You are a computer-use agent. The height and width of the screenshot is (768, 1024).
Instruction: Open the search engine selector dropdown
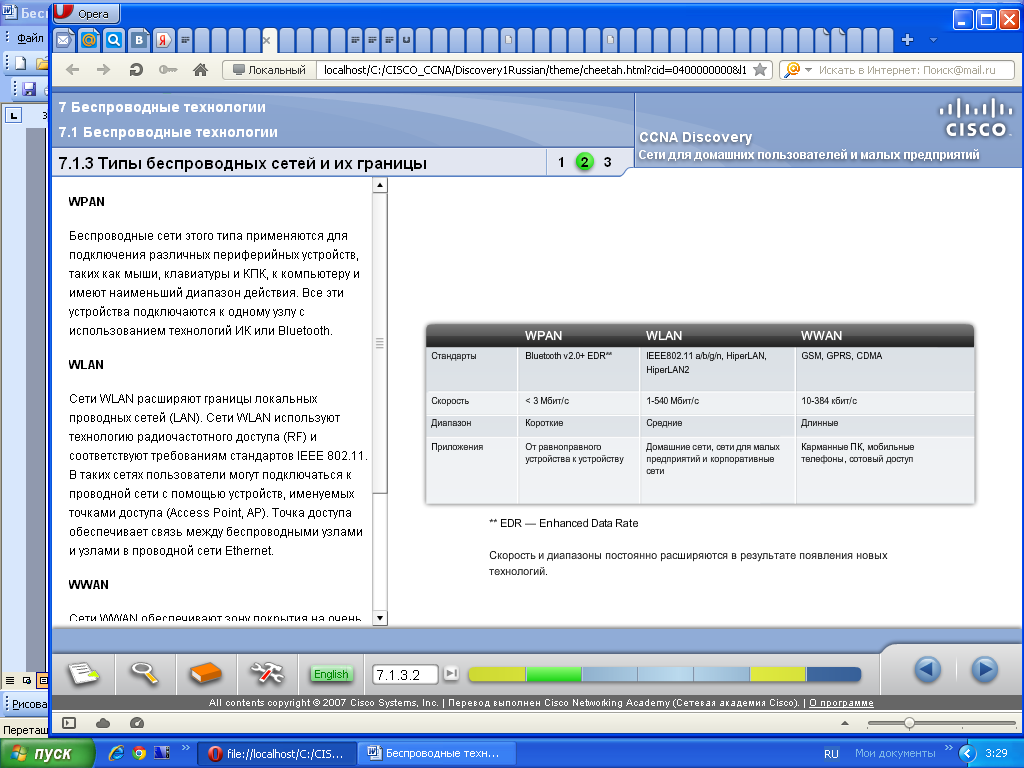tap(797, 70)
